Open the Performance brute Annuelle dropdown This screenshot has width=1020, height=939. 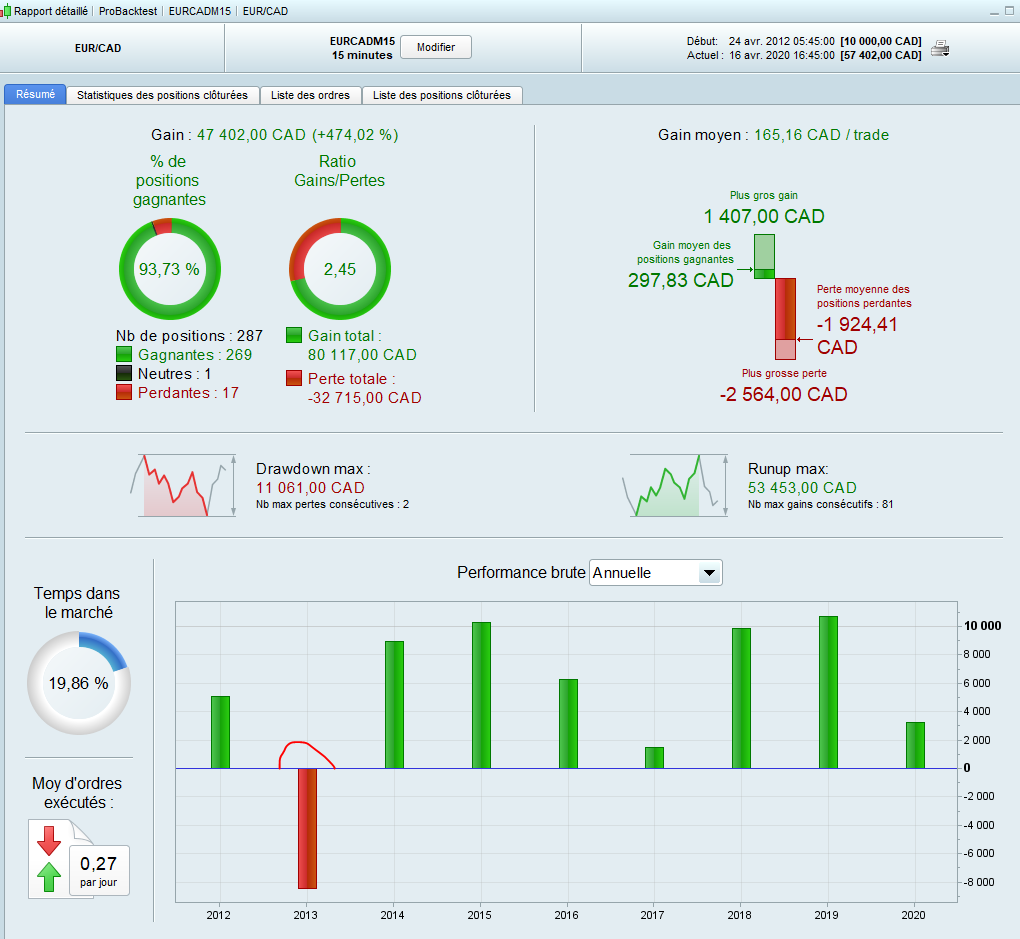click(x=656, y=573)
